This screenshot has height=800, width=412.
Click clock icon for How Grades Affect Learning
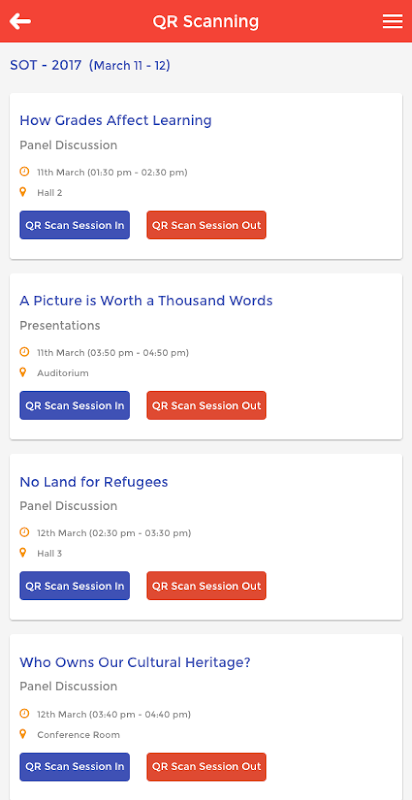[24, 171]
